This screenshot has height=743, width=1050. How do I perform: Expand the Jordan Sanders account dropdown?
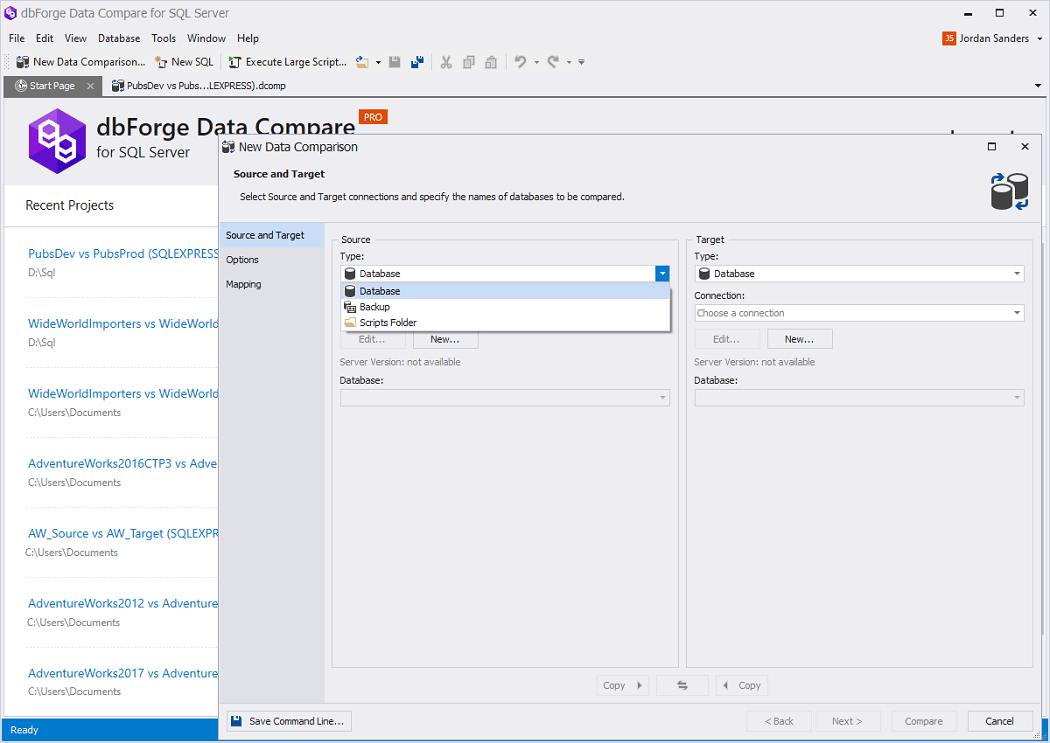coord(1040,38)
